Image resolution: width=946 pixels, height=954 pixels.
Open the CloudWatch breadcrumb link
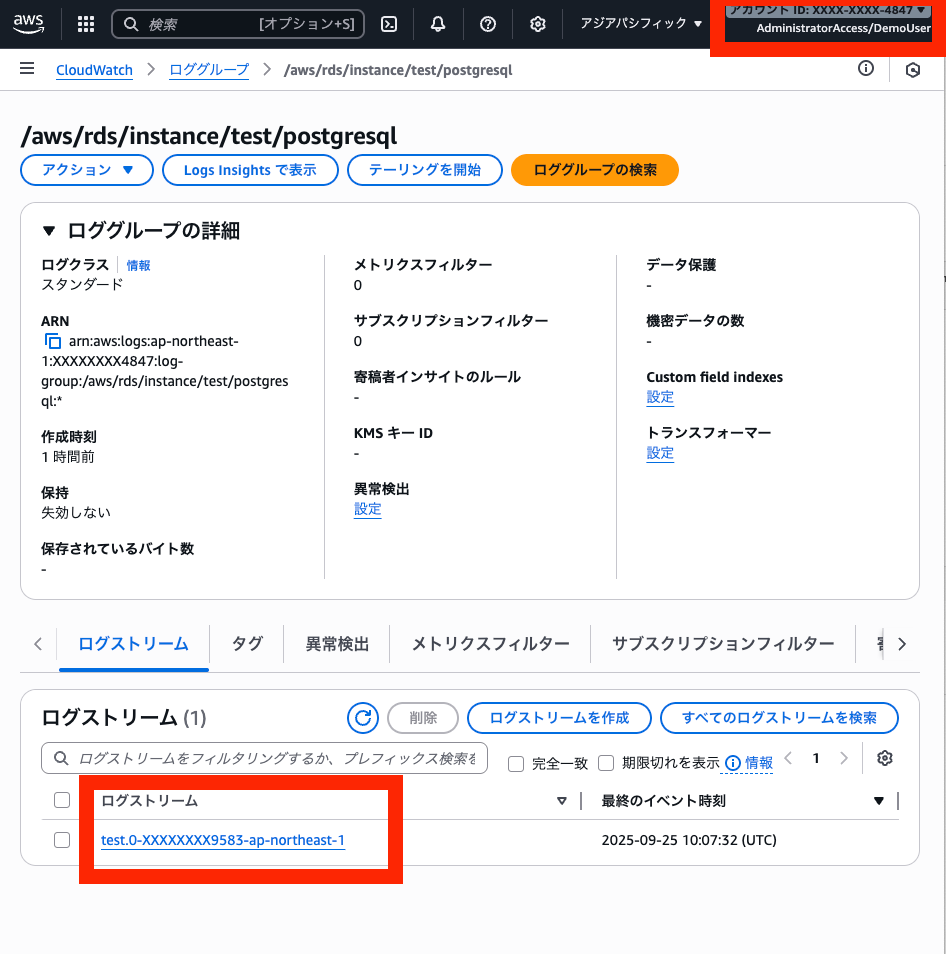[94, 70]
